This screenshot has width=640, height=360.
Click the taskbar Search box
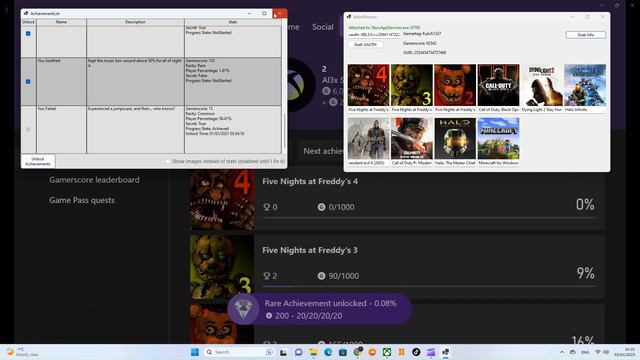(x=239, y=352)
